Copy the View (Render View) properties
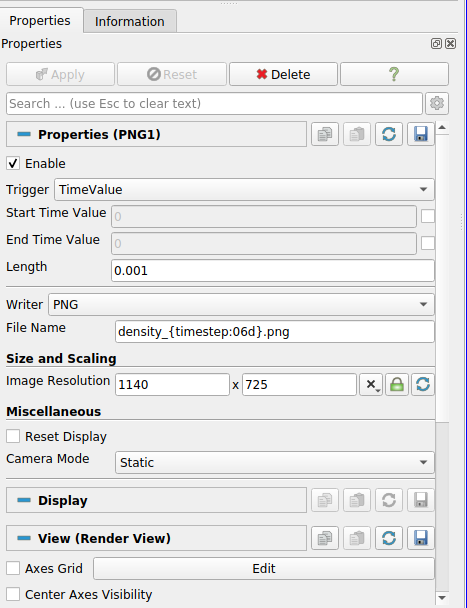467x608 pixels. 325,538
